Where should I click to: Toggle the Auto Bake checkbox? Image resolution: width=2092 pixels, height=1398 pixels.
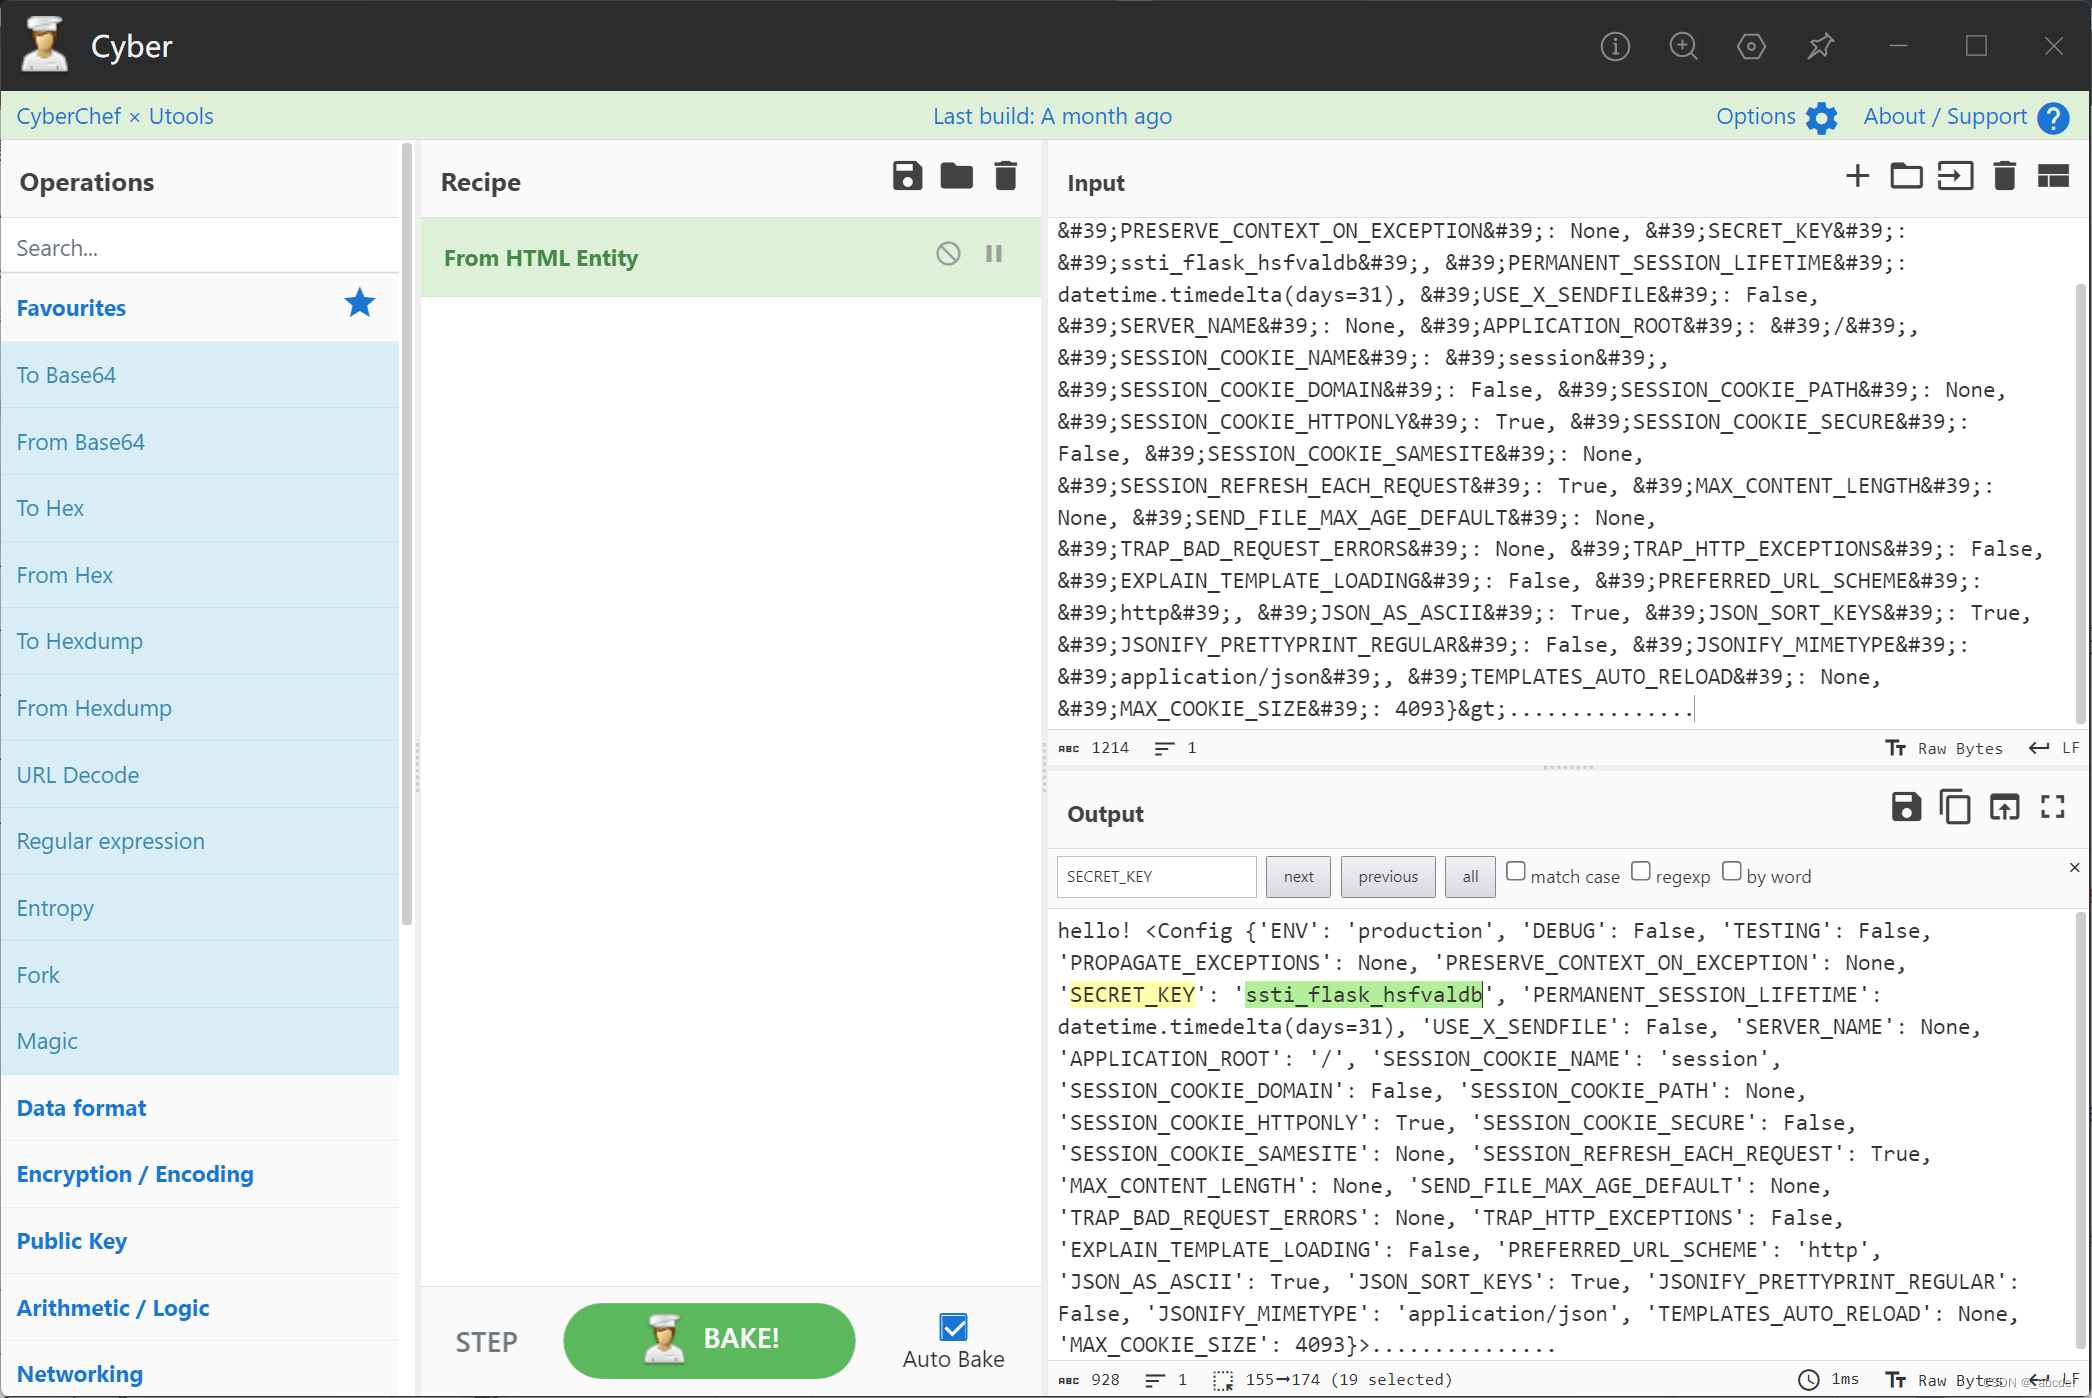click(x=953, y=1327)
